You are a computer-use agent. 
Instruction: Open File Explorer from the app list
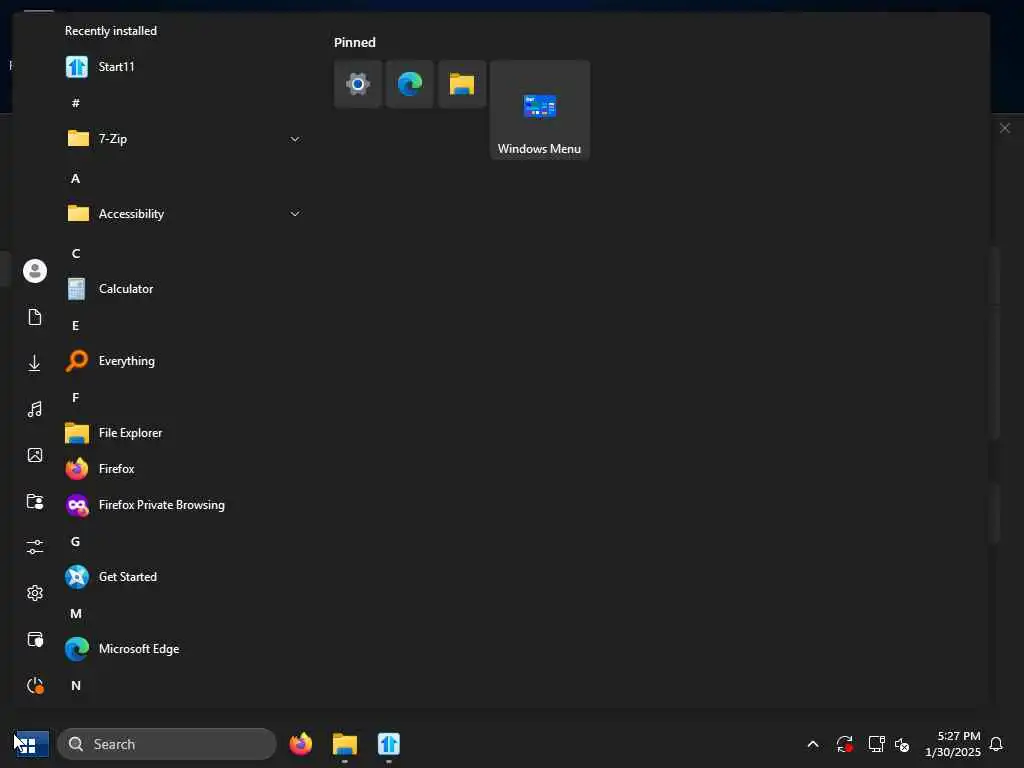tap(183, 432)
